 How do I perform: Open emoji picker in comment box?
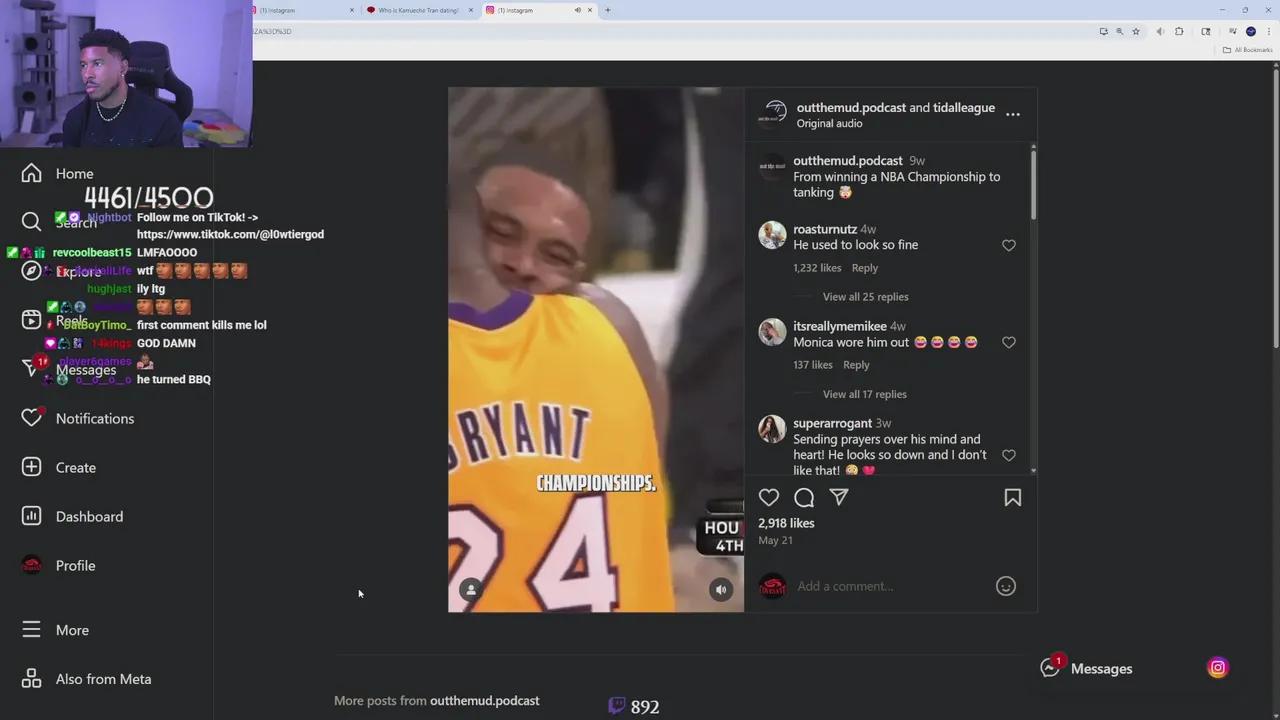pyautogui.click(x=1006, y=586)
